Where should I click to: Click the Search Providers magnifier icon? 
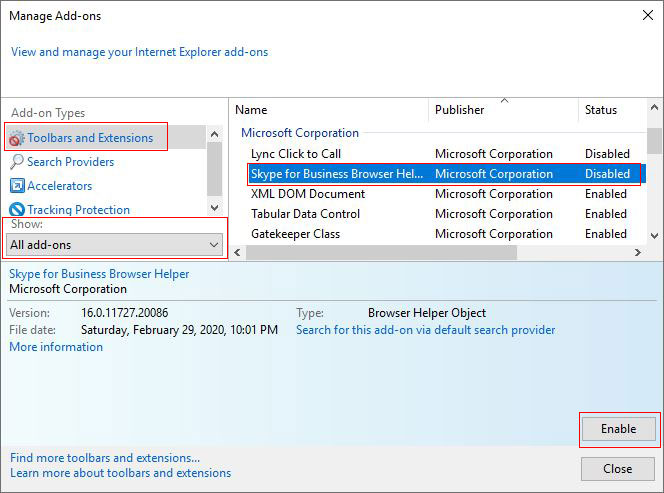click(17, 162)
